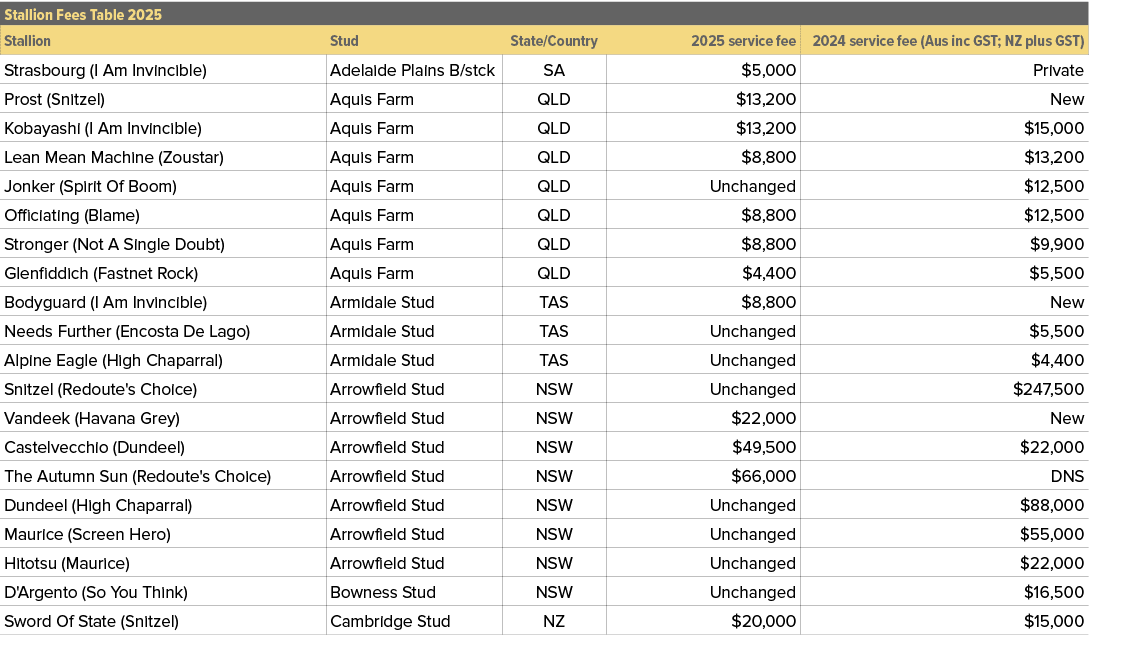Click the DNS cell for The Autumn Sun
This screenshot has height=654, width=1124.
pos(1068,476)
